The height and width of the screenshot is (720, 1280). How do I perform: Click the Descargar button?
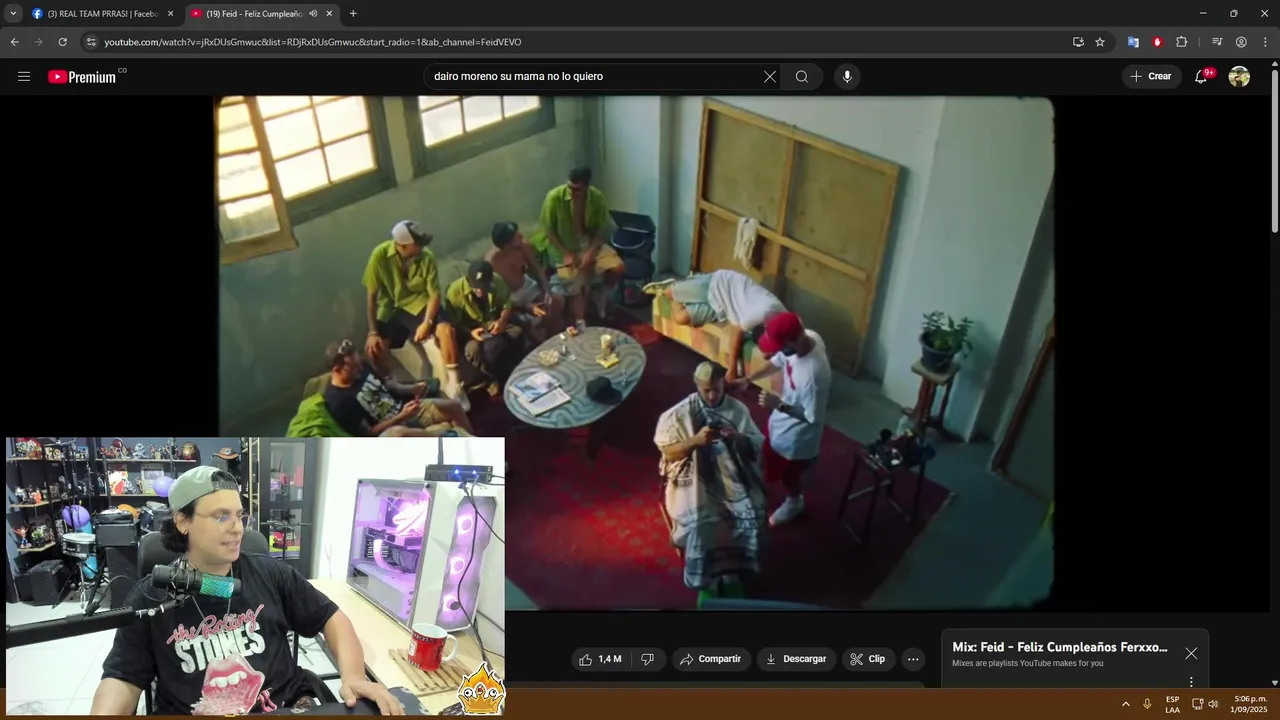coord(796,659)
